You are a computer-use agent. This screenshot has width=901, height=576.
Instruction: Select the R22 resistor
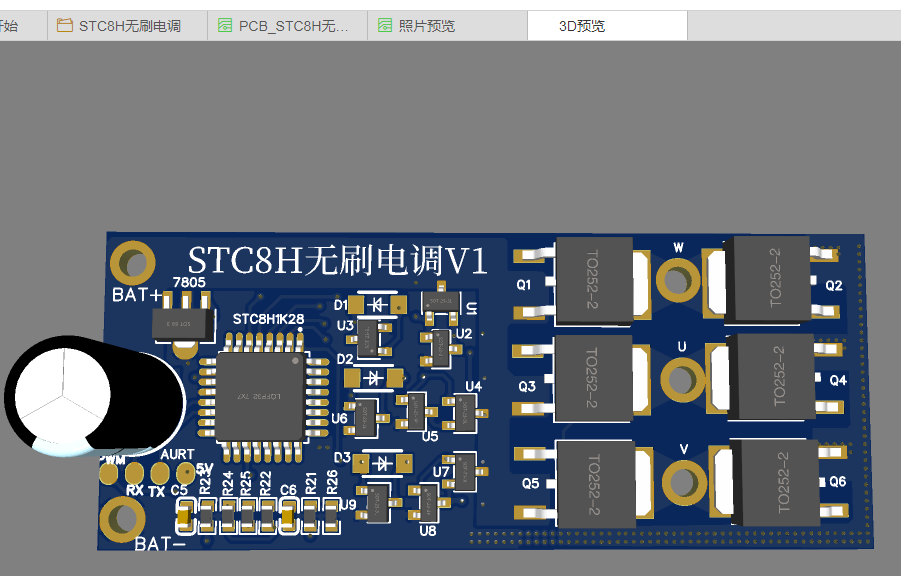[x=268, y=517]
